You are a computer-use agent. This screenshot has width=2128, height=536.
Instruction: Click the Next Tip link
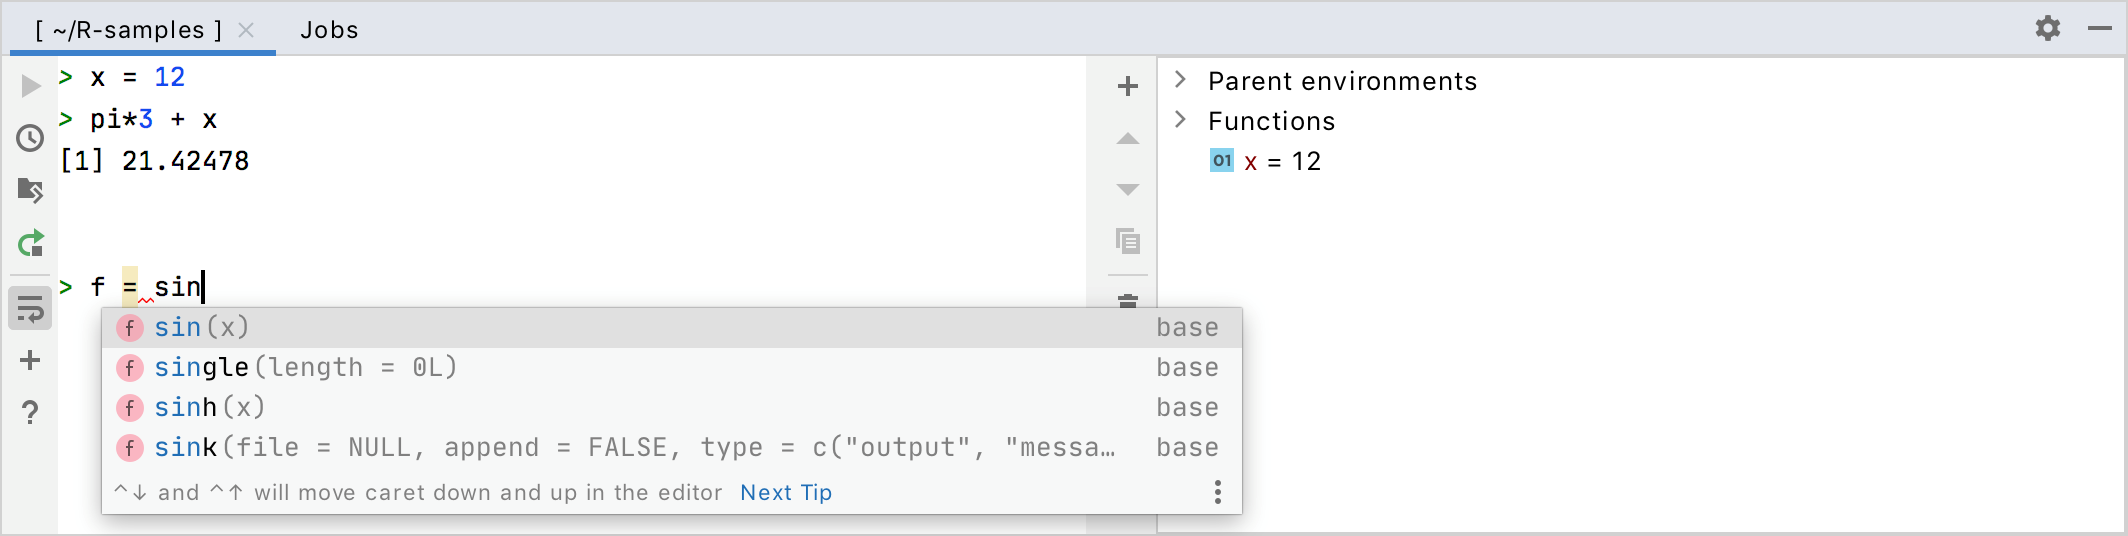(x=786, y=492)
